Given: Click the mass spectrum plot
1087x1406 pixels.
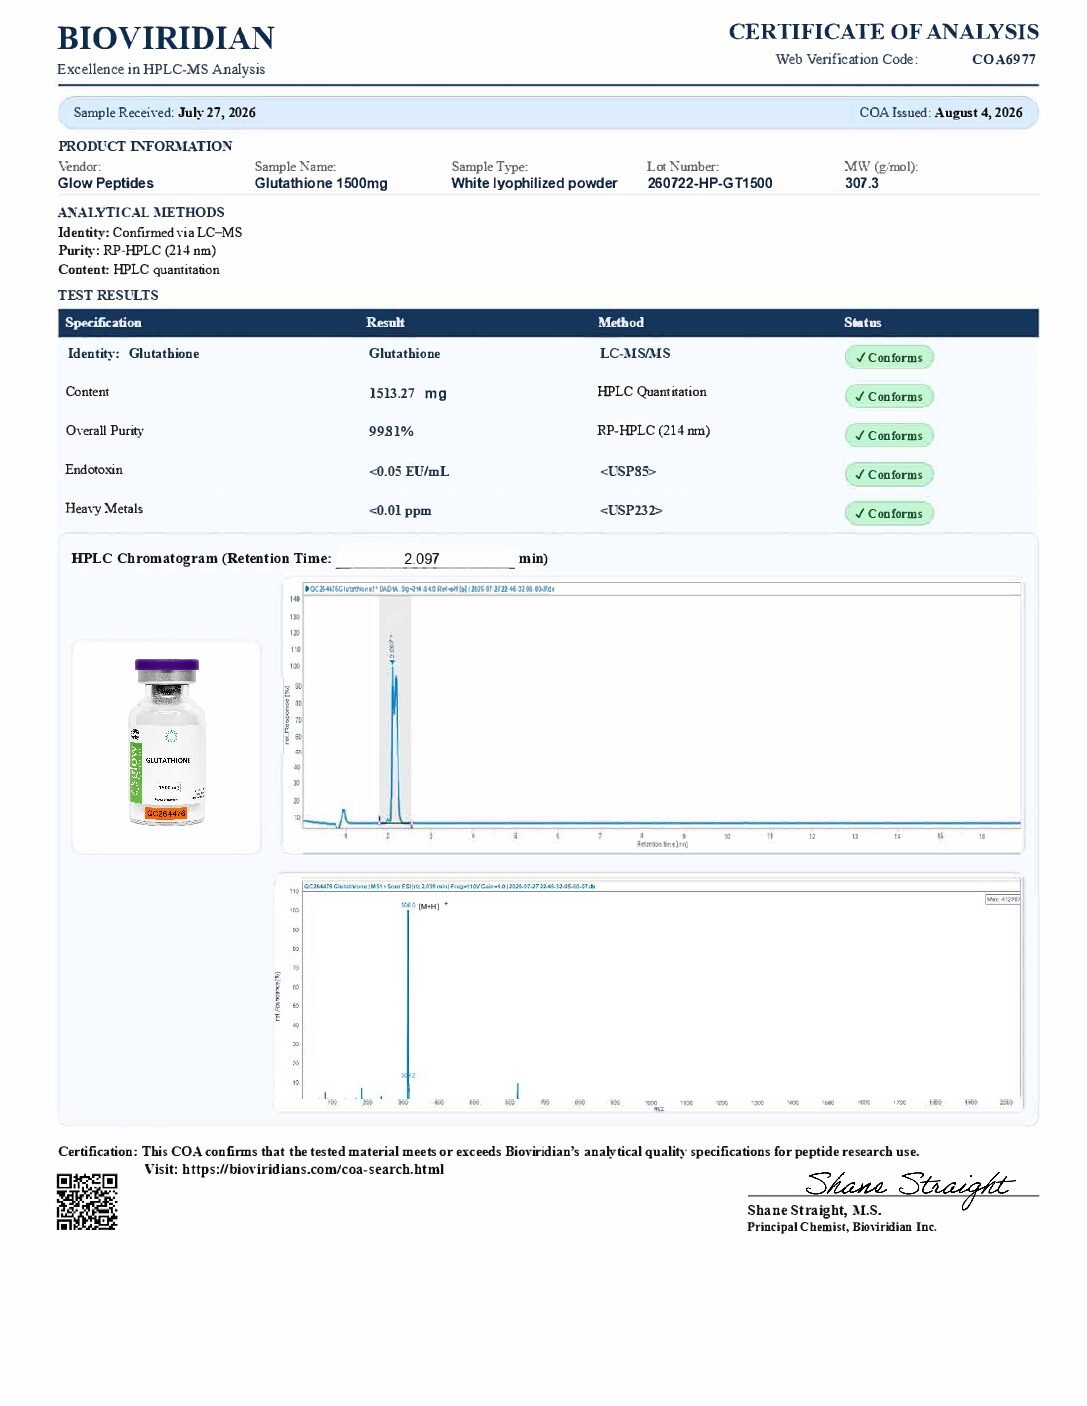Looking at the screenshot, I should pyautogui.click(x=648, y=994).
